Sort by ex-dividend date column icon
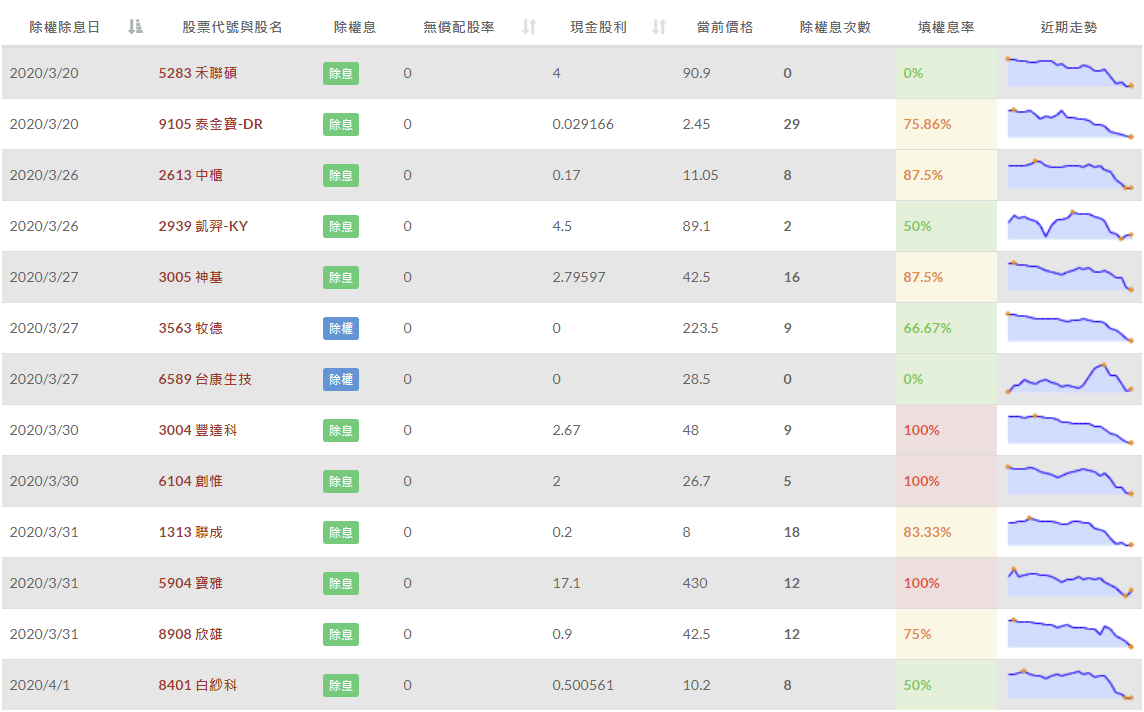This screenshot has height=712, width=1144. (135, 27)
